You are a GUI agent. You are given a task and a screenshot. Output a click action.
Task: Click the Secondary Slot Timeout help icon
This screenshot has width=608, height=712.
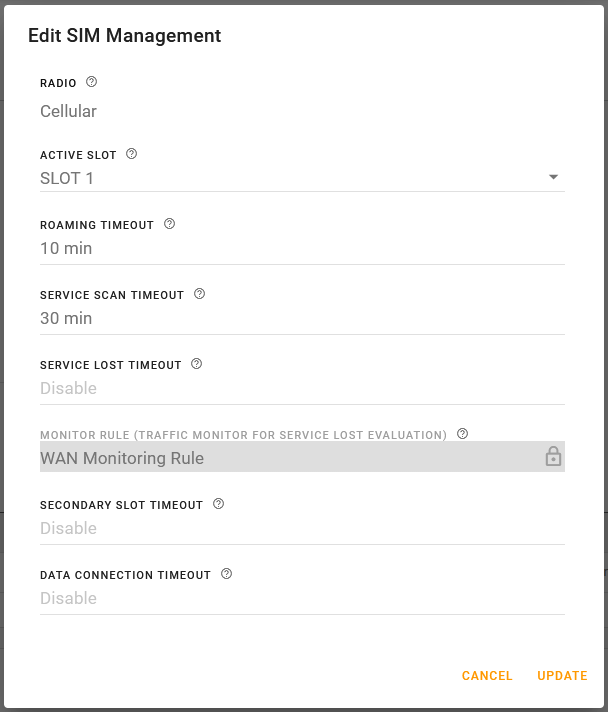click(218, 504)
